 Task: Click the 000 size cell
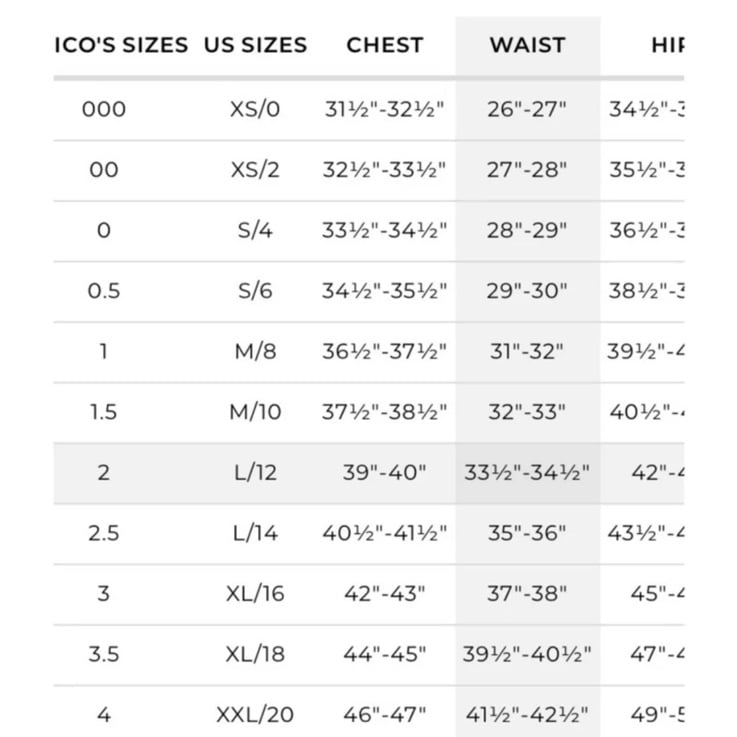pyautogui.click(x=104, y=110)
